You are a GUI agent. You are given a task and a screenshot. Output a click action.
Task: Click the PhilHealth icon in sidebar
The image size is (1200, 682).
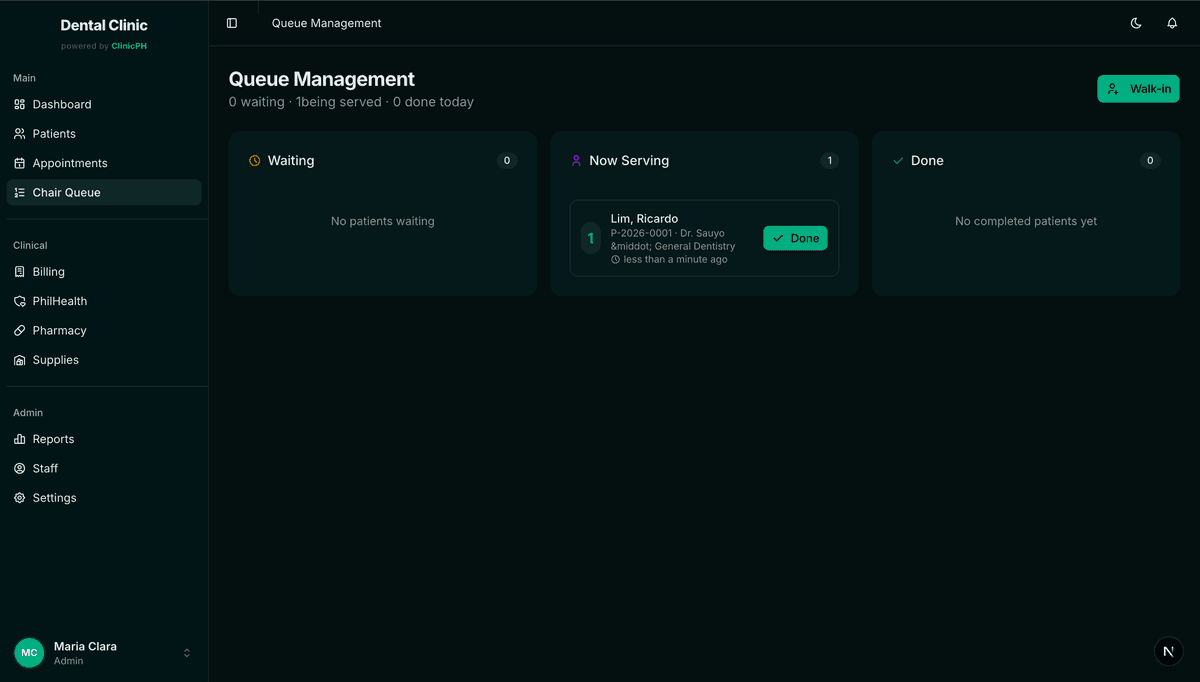tap(20, 300)
